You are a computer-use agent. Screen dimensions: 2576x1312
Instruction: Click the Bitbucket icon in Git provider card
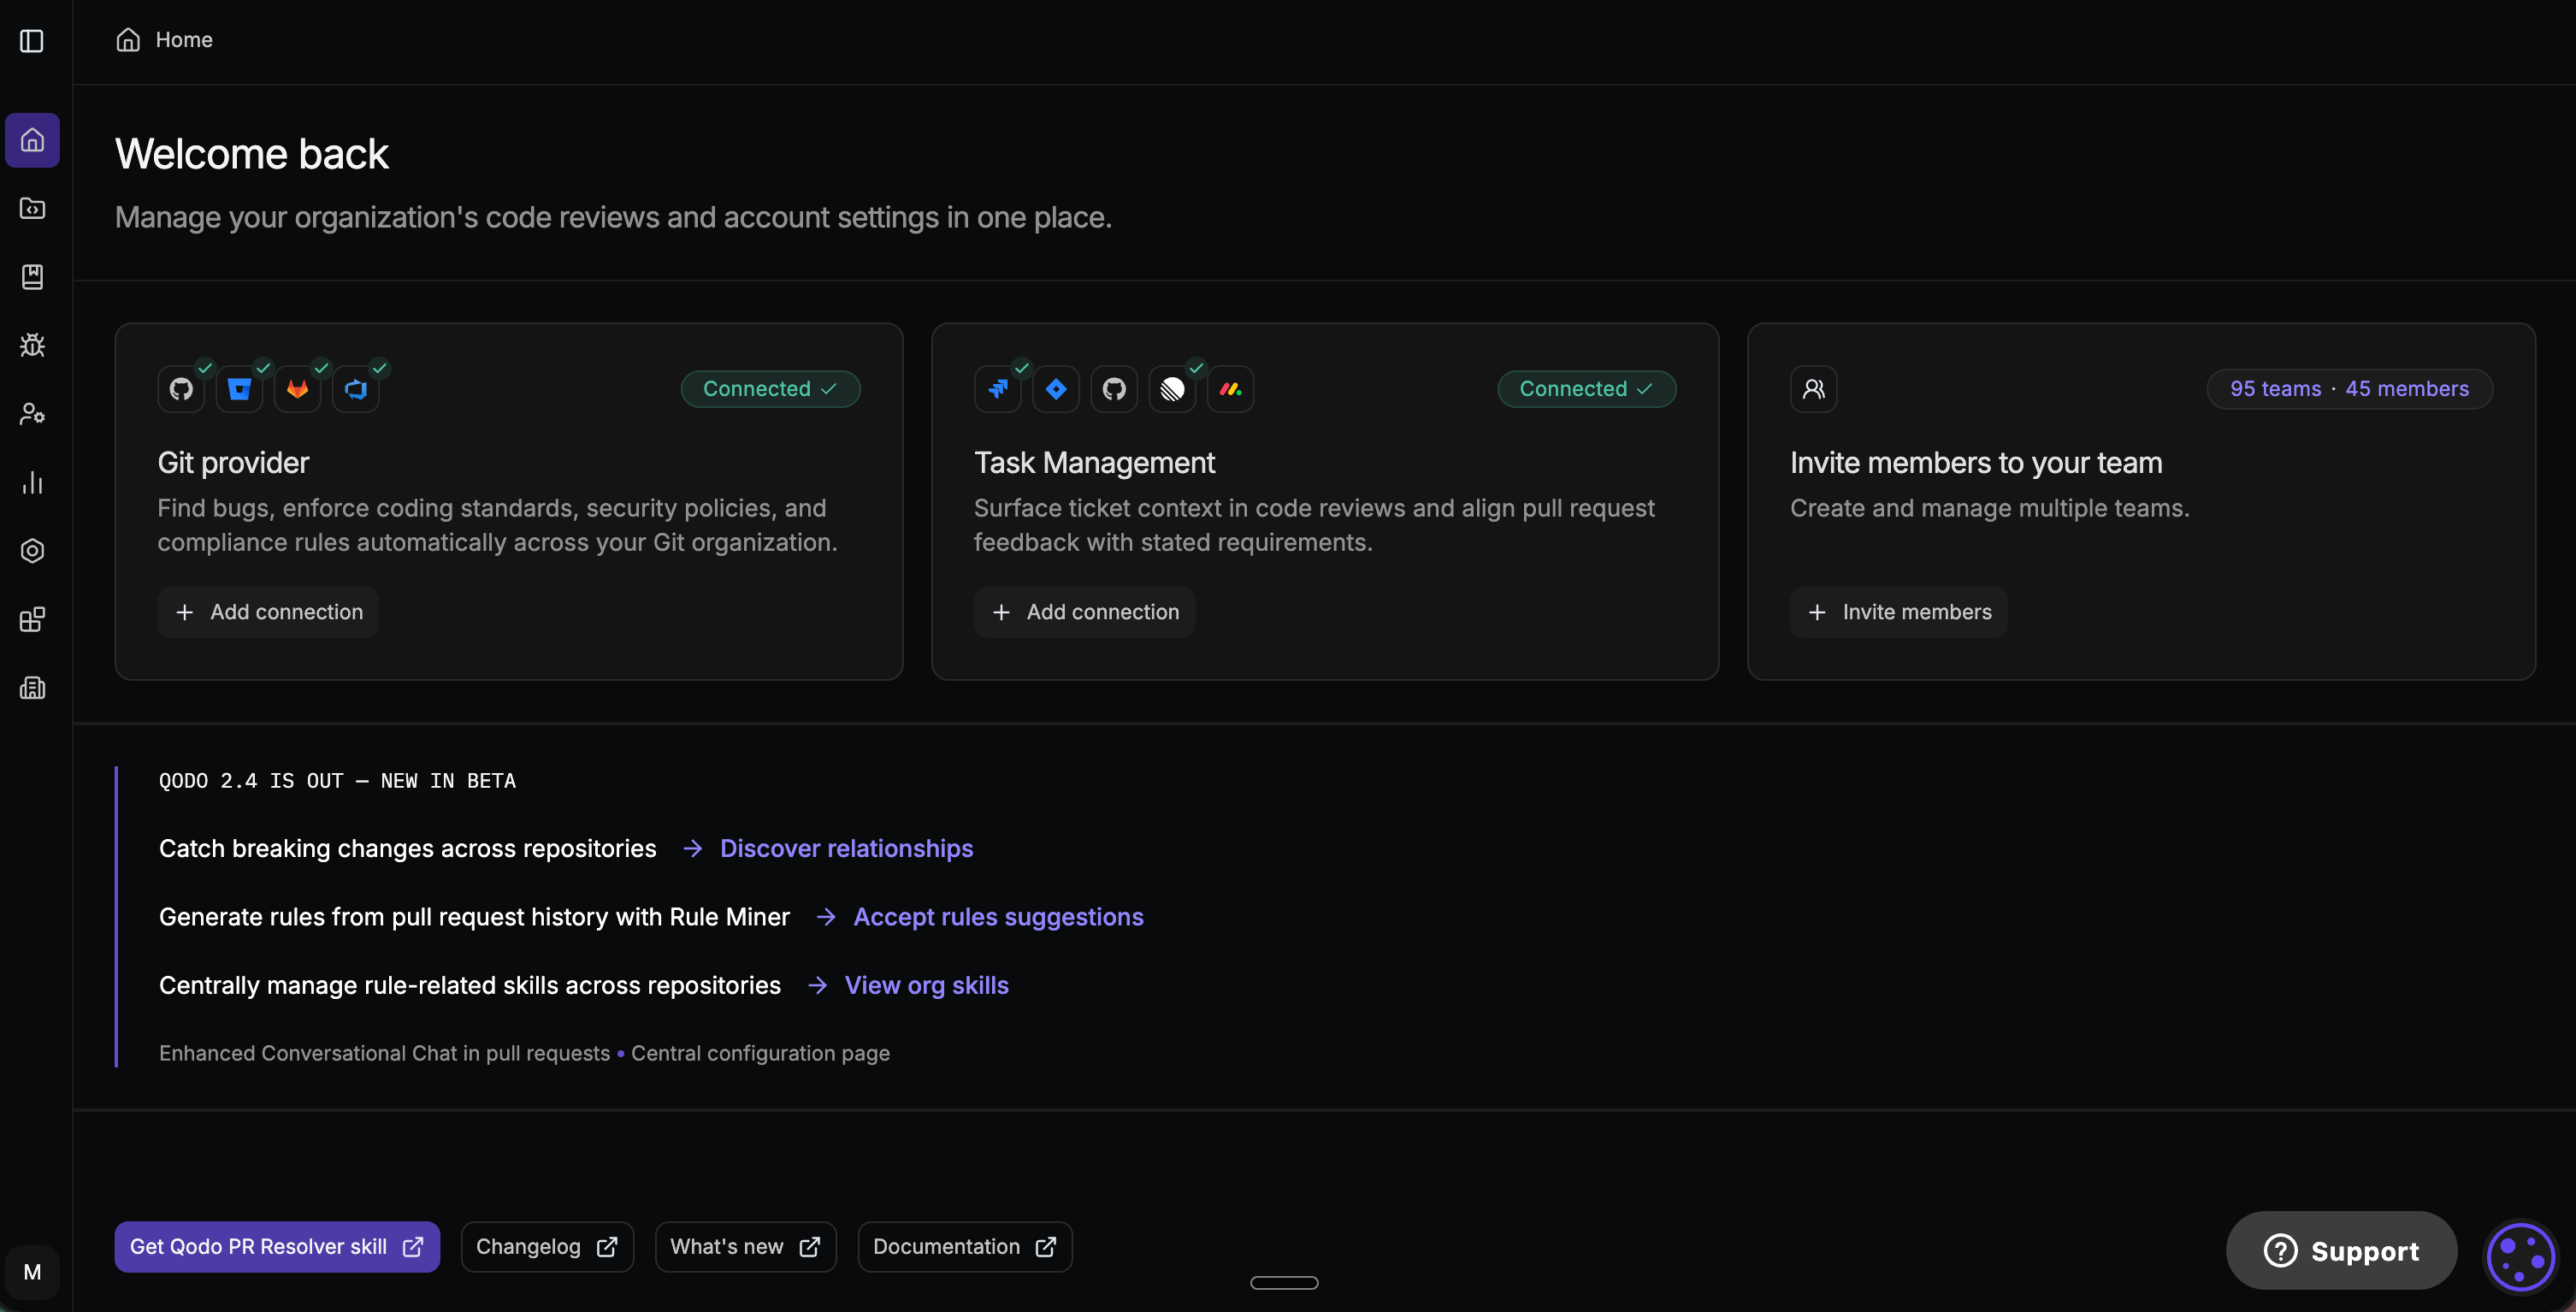(x=239, y=389)
